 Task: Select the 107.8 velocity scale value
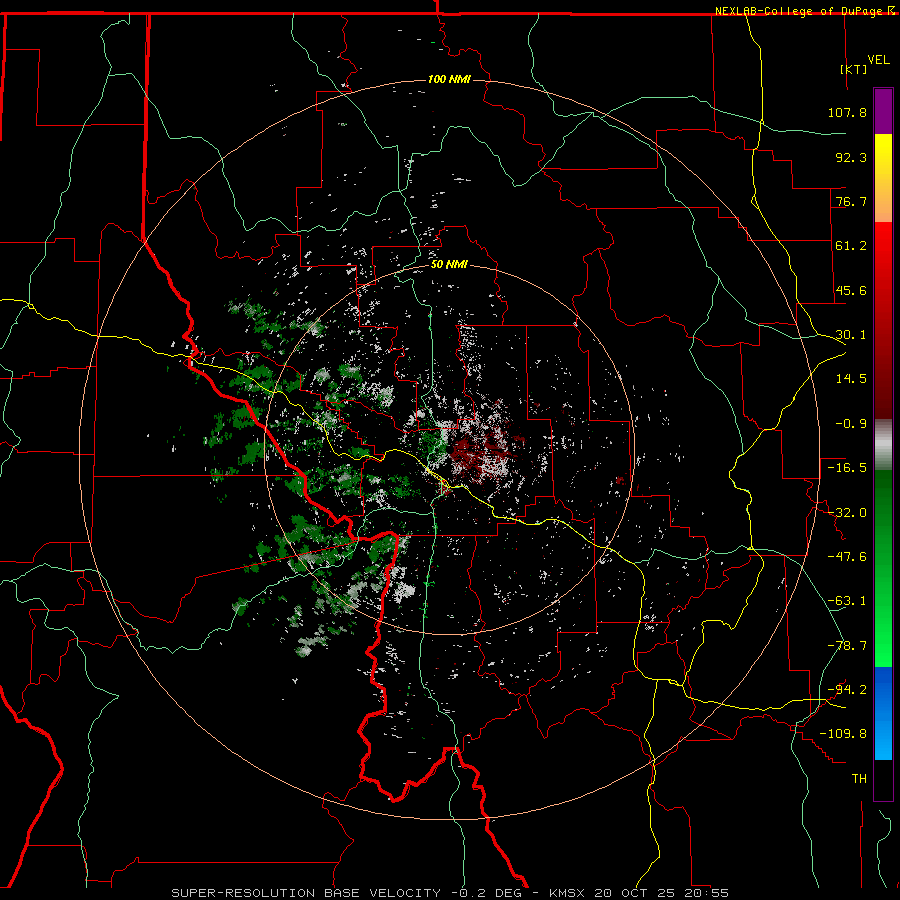click(x=847, y=112)
